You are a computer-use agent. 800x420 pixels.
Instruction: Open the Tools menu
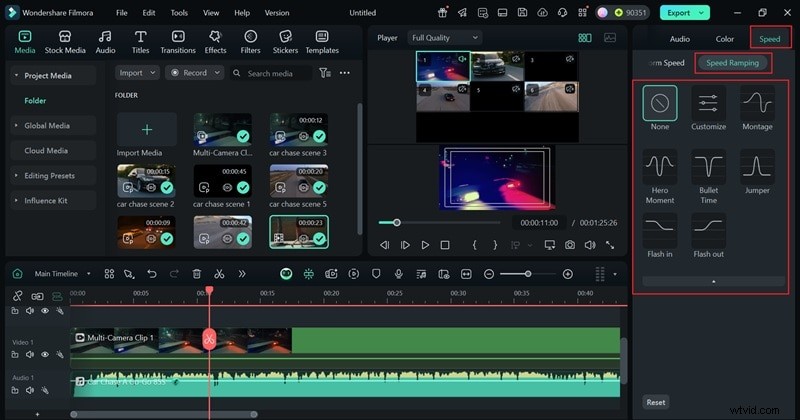click(178, 13)
